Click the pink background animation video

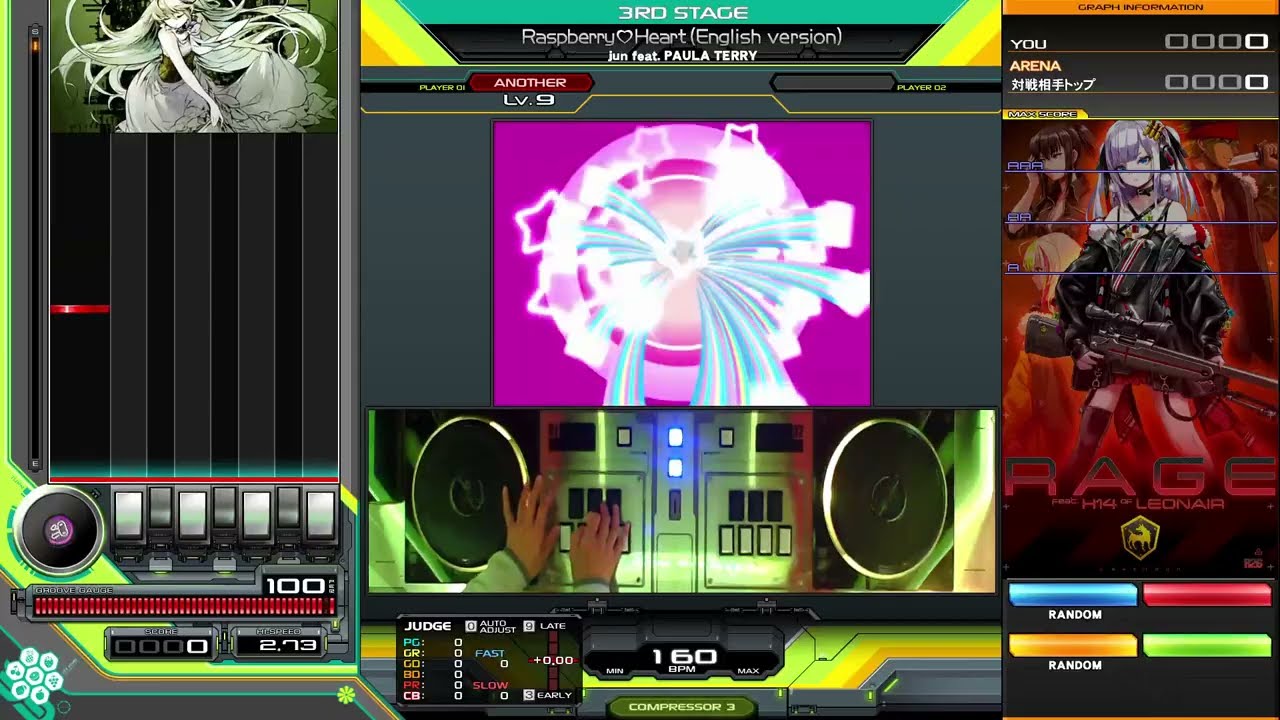tap(682, 263)
